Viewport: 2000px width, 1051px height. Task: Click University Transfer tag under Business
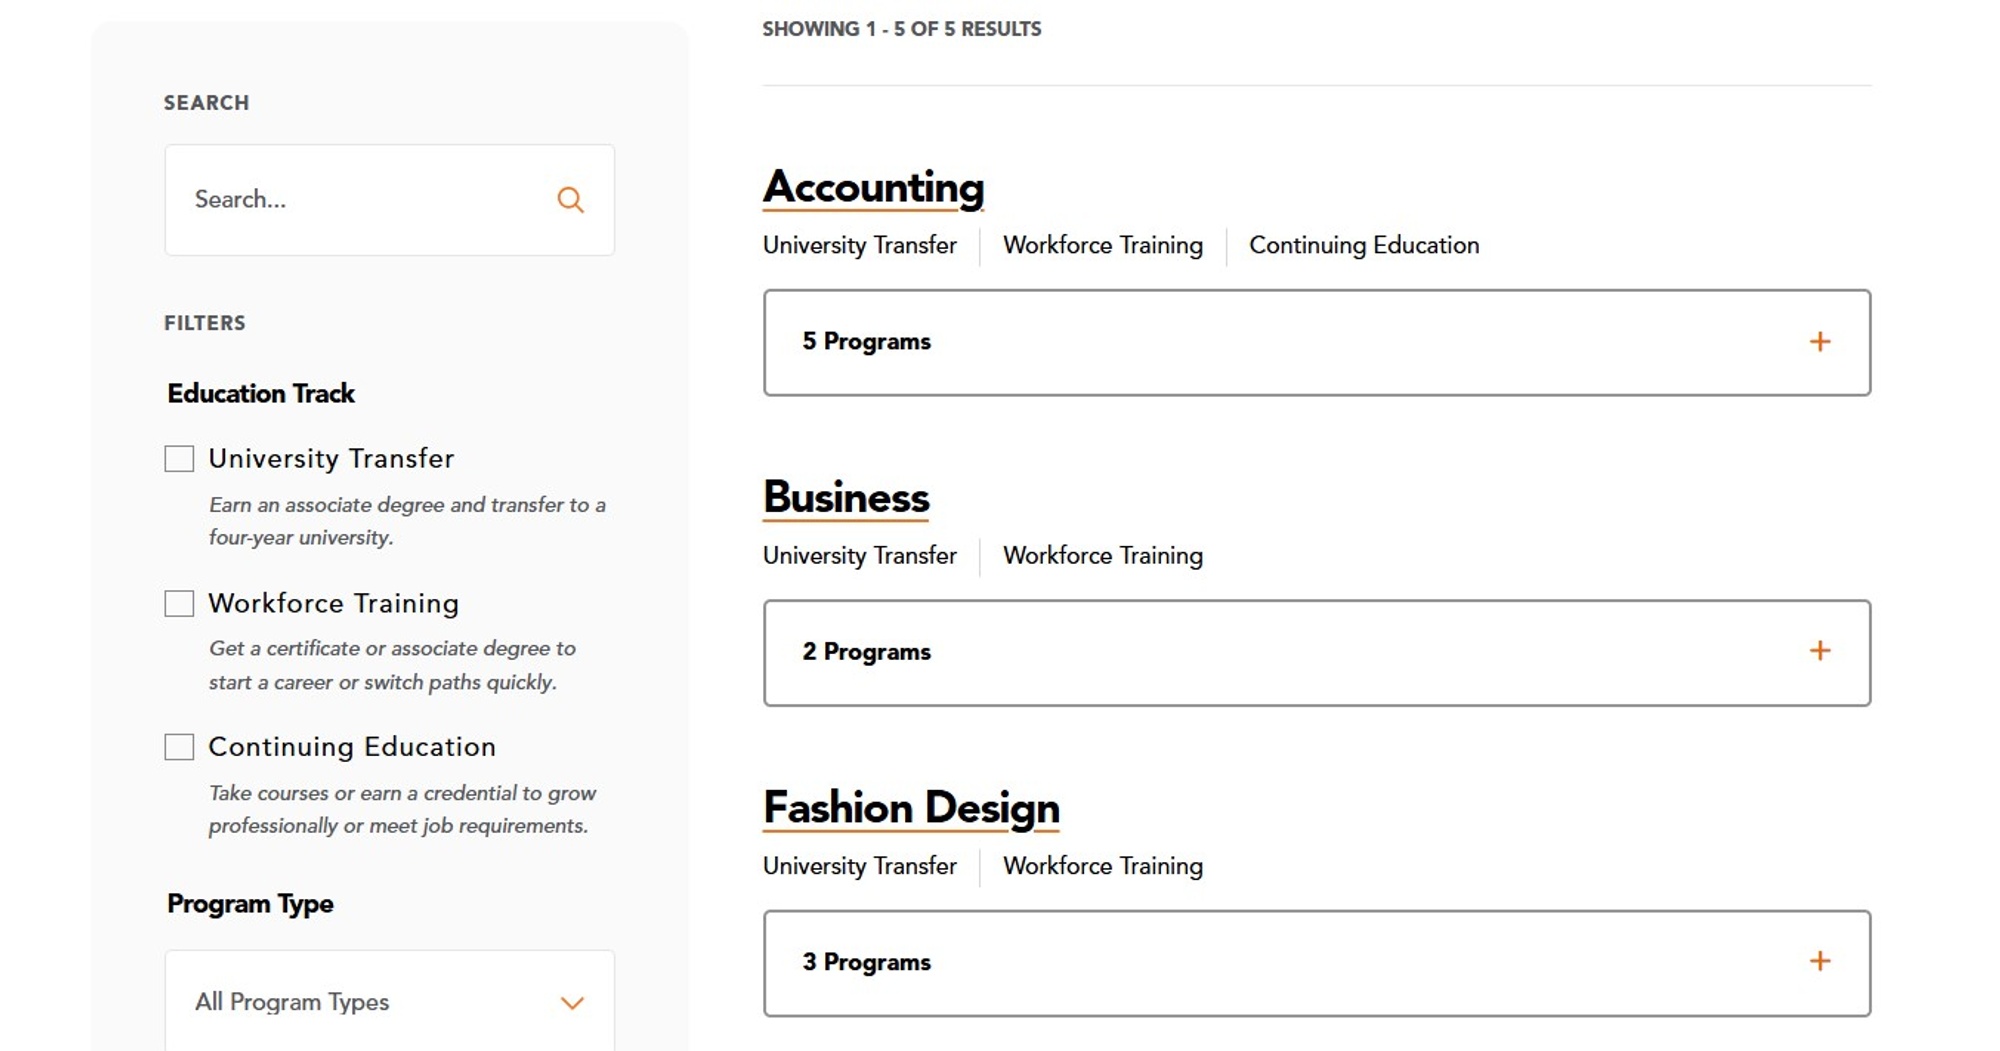tap(859, 556)
